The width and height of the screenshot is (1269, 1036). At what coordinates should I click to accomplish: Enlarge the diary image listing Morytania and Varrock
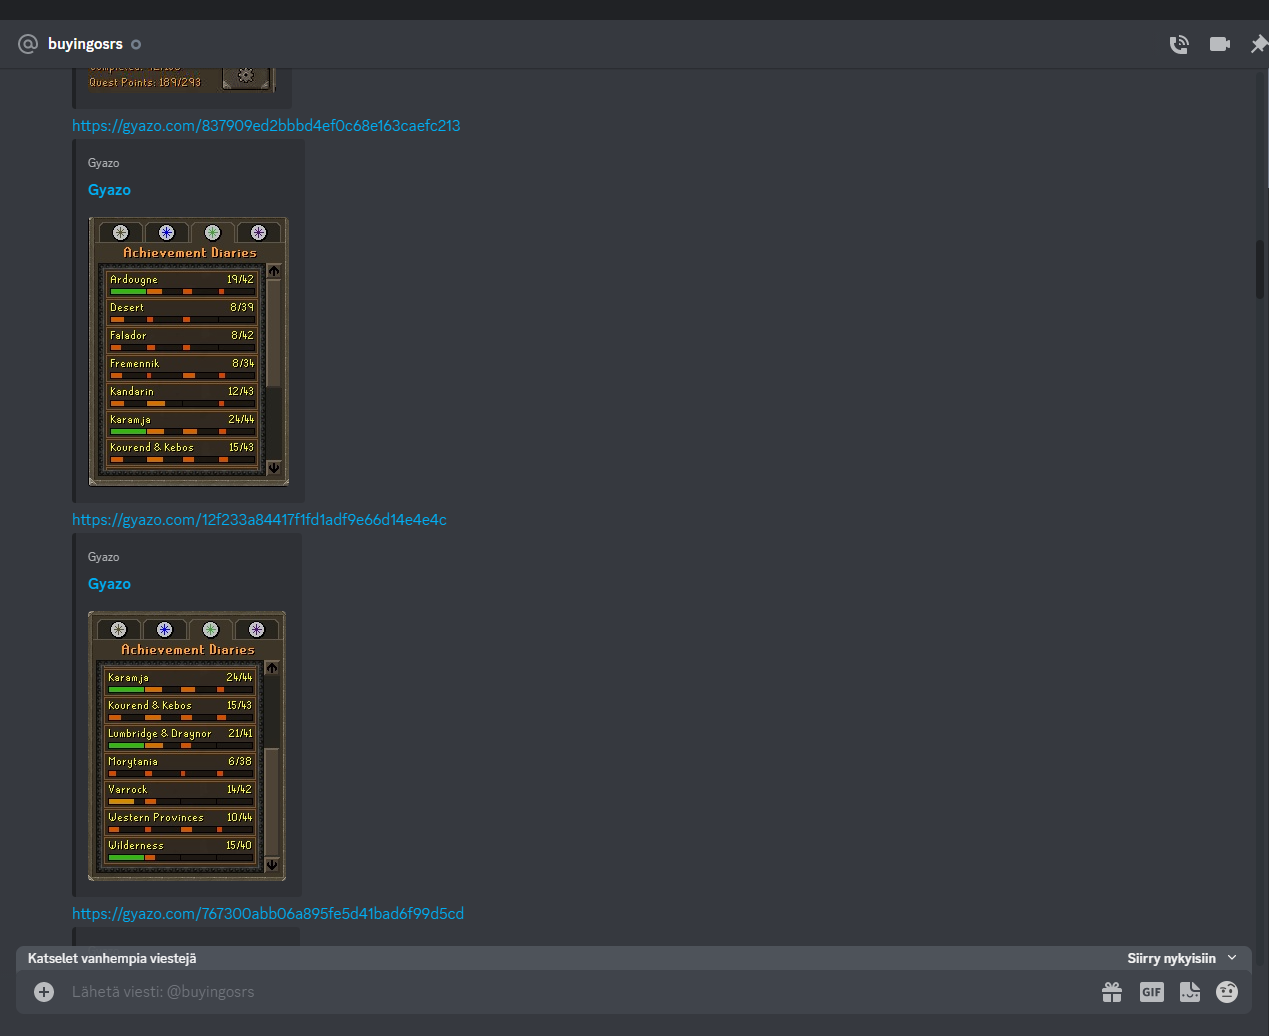[187, 746]
